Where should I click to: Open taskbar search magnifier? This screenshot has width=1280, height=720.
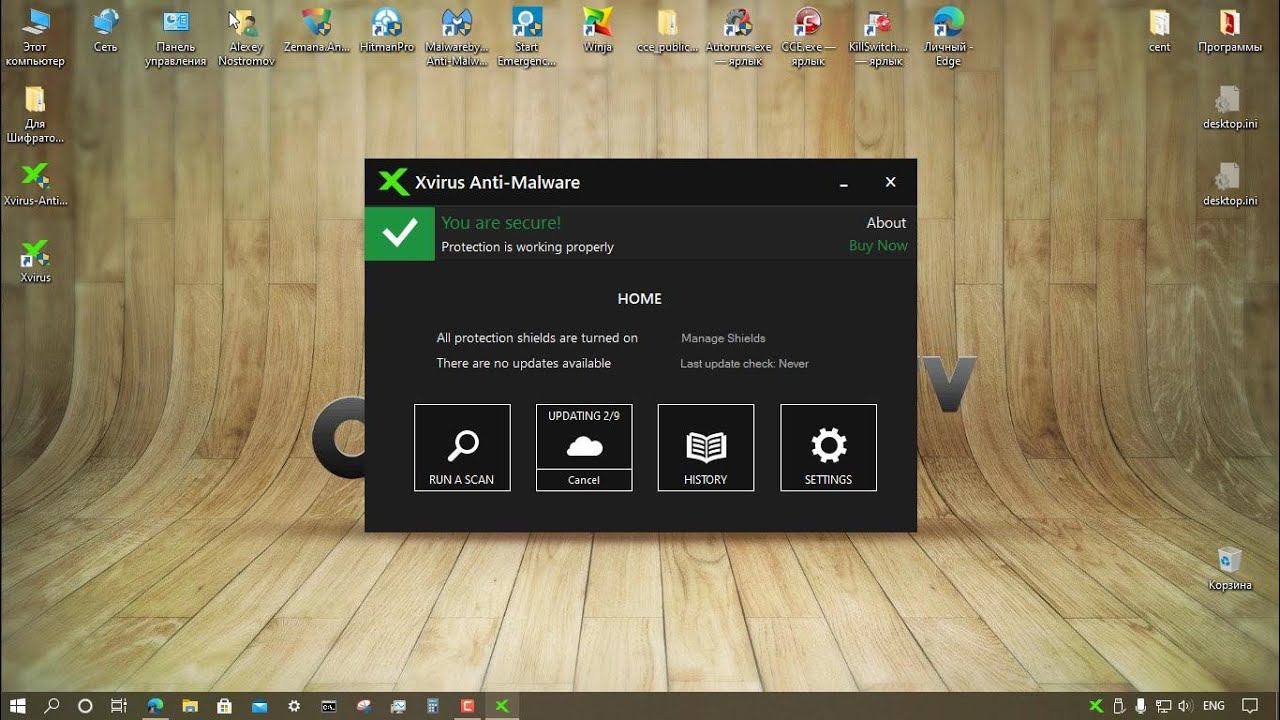point(52,705)
